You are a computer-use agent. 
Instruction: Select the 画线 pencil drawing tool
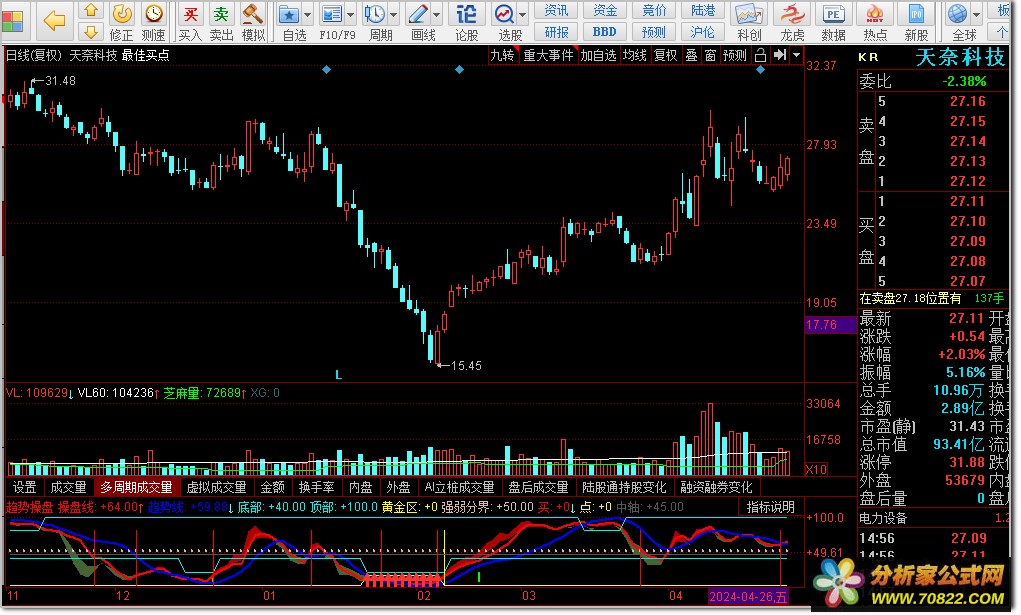418,14
